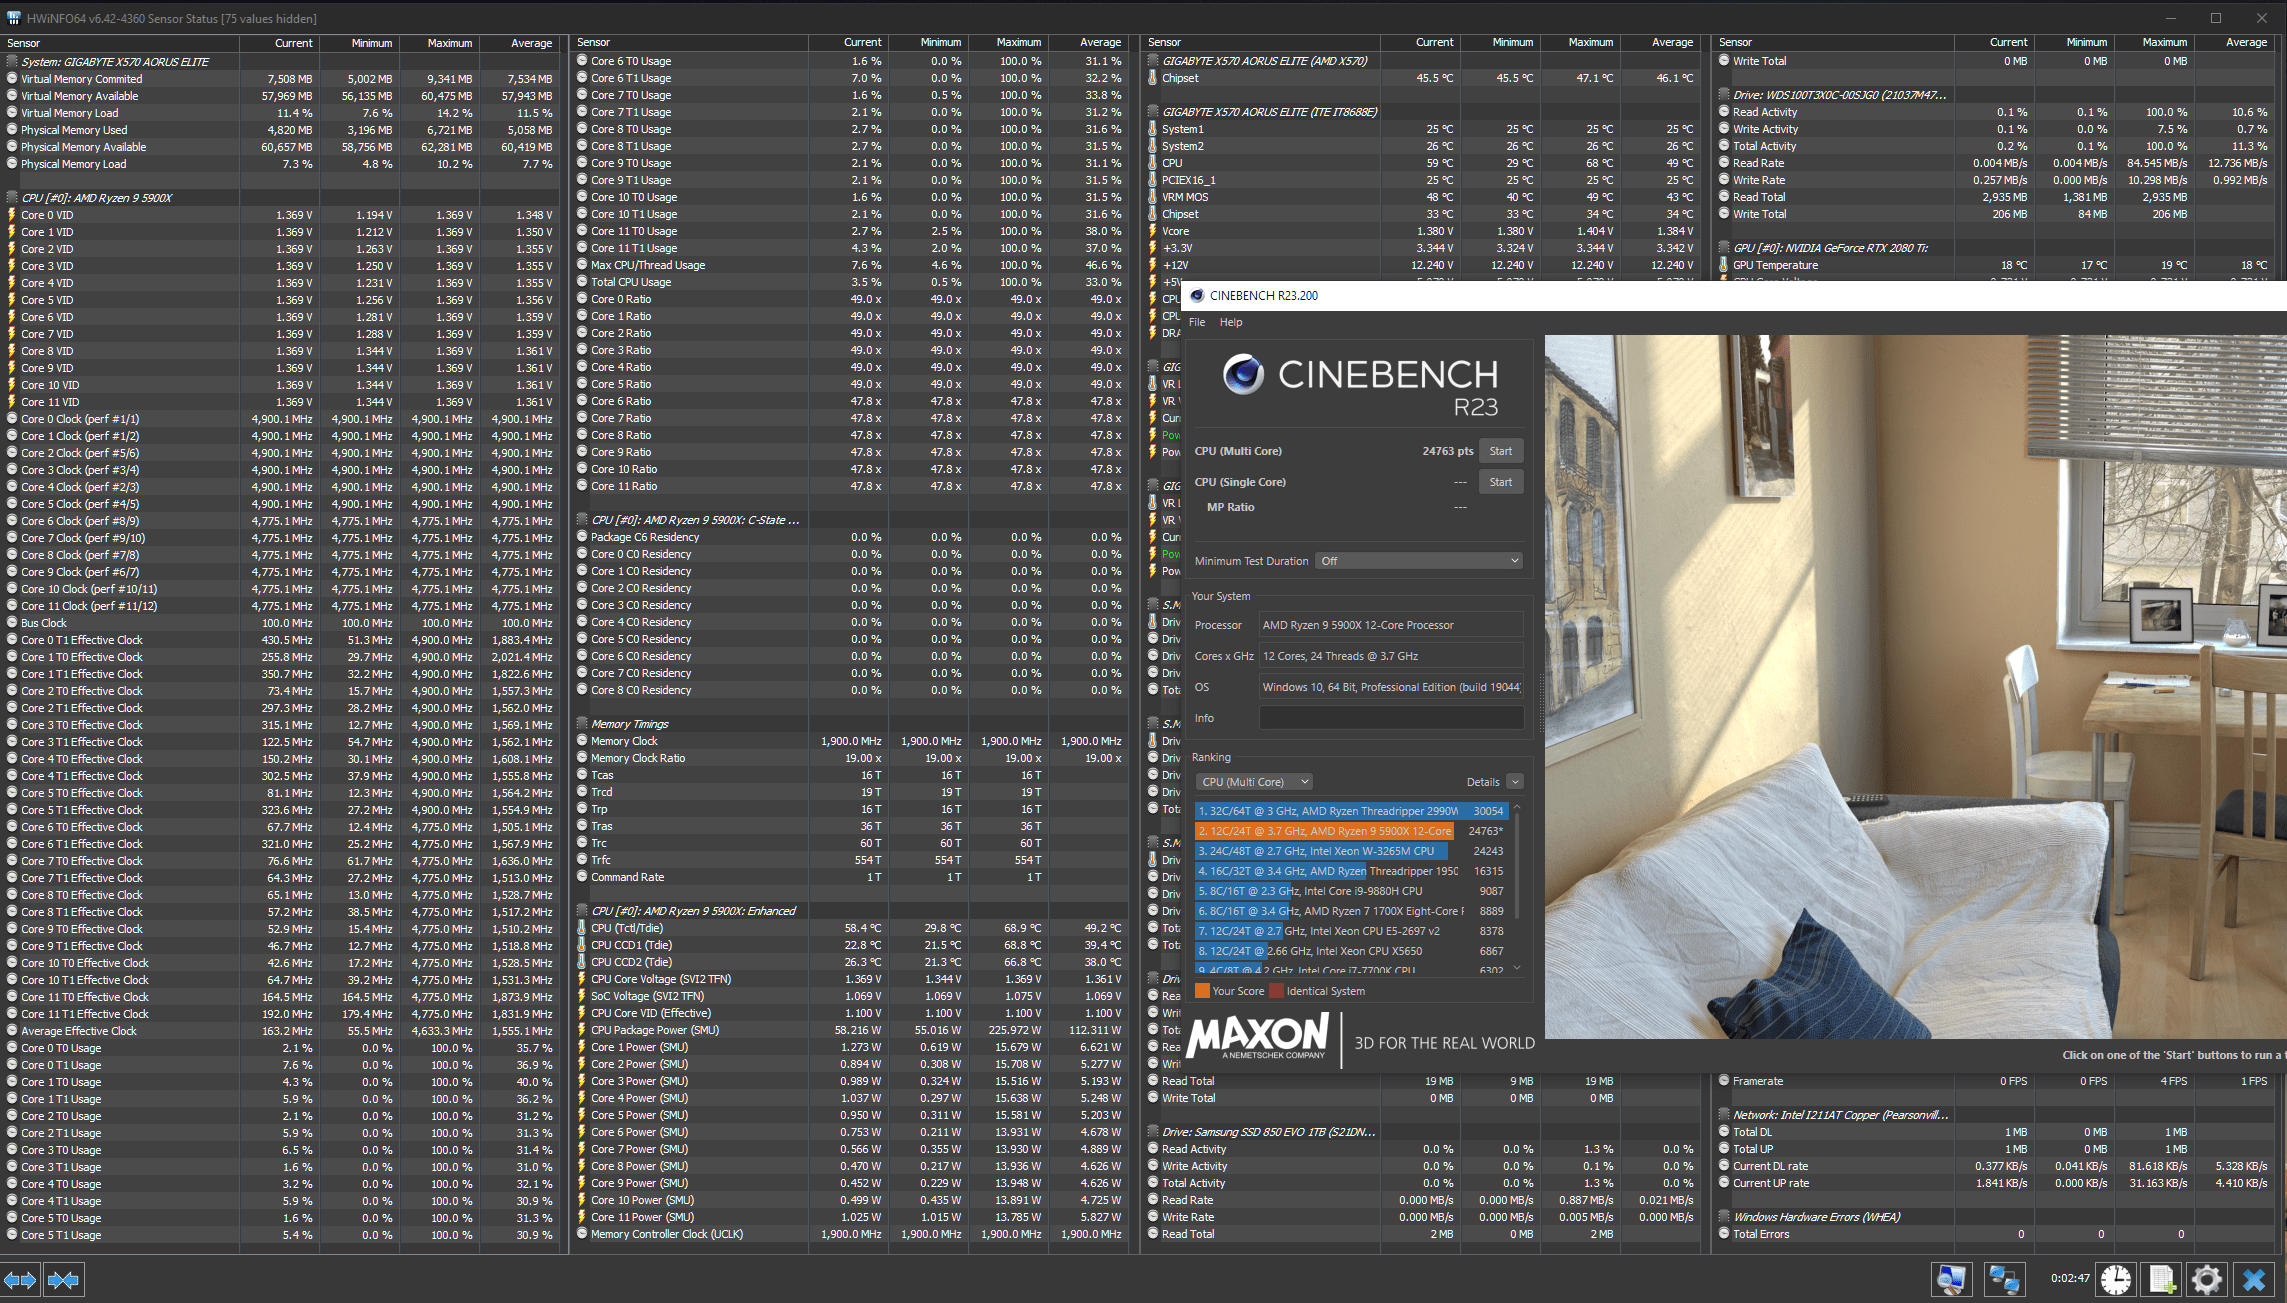The image size is (2287, 1303).
Task: Click the Info input field
Action: [x=1390, y=718]
